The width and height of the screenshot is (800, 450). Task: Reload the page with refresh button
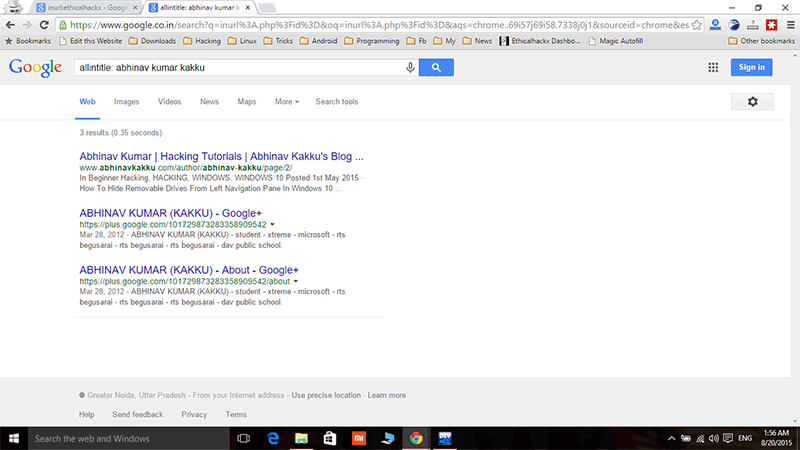coord(44,23)
